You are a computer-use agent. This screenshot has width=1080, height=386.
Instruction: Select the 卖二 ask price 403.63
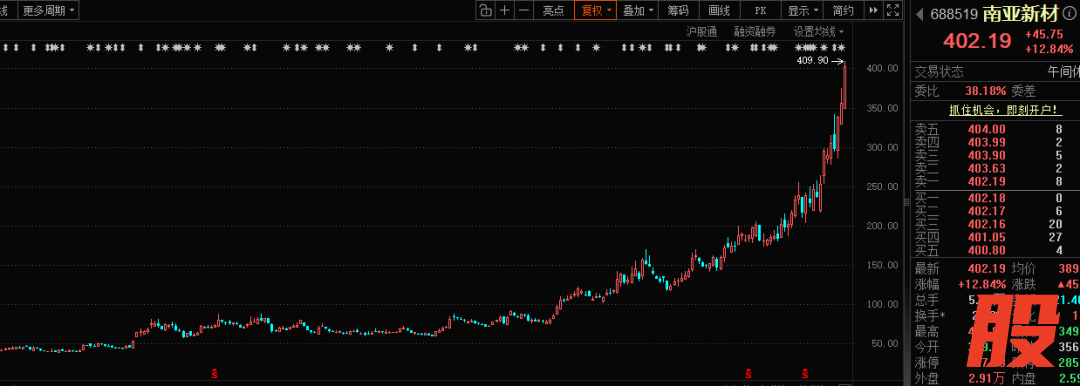point(986,168)
